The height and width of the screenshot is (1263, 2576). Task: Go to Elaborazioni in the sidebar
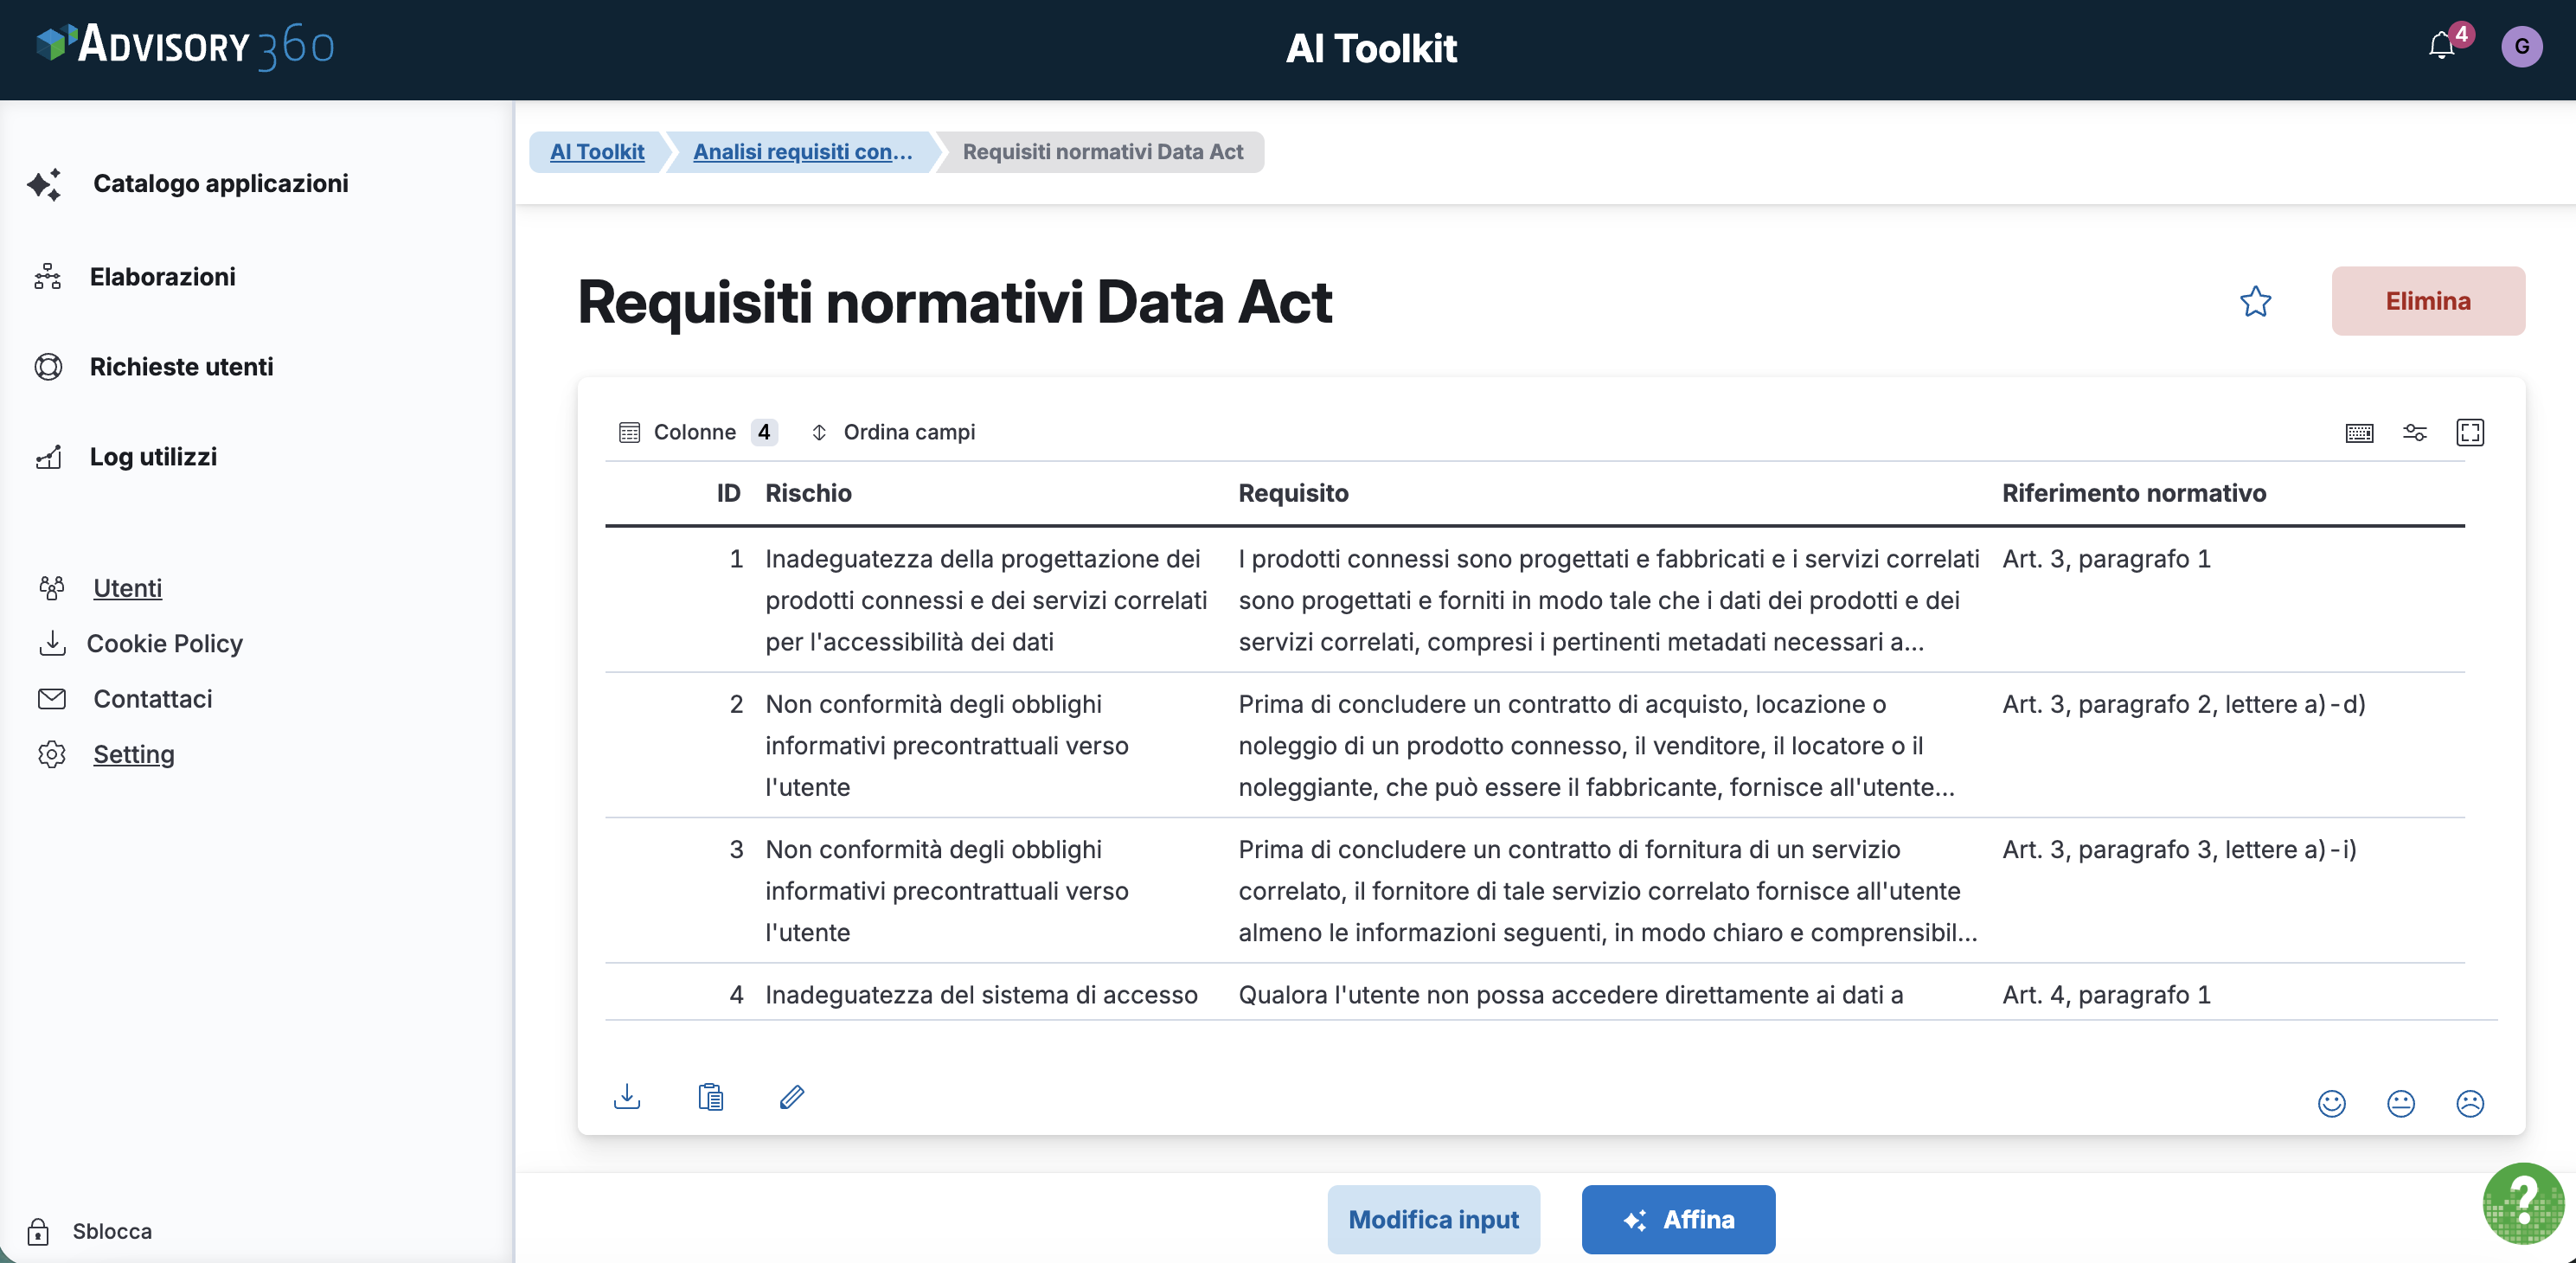(x=162, y=277)
